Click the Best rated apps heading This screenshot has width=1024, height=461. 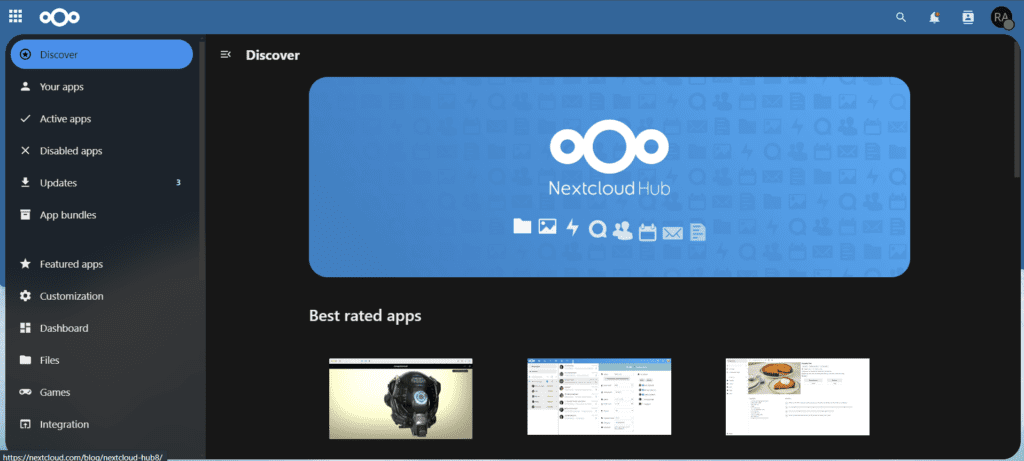(x=365, y=316)
